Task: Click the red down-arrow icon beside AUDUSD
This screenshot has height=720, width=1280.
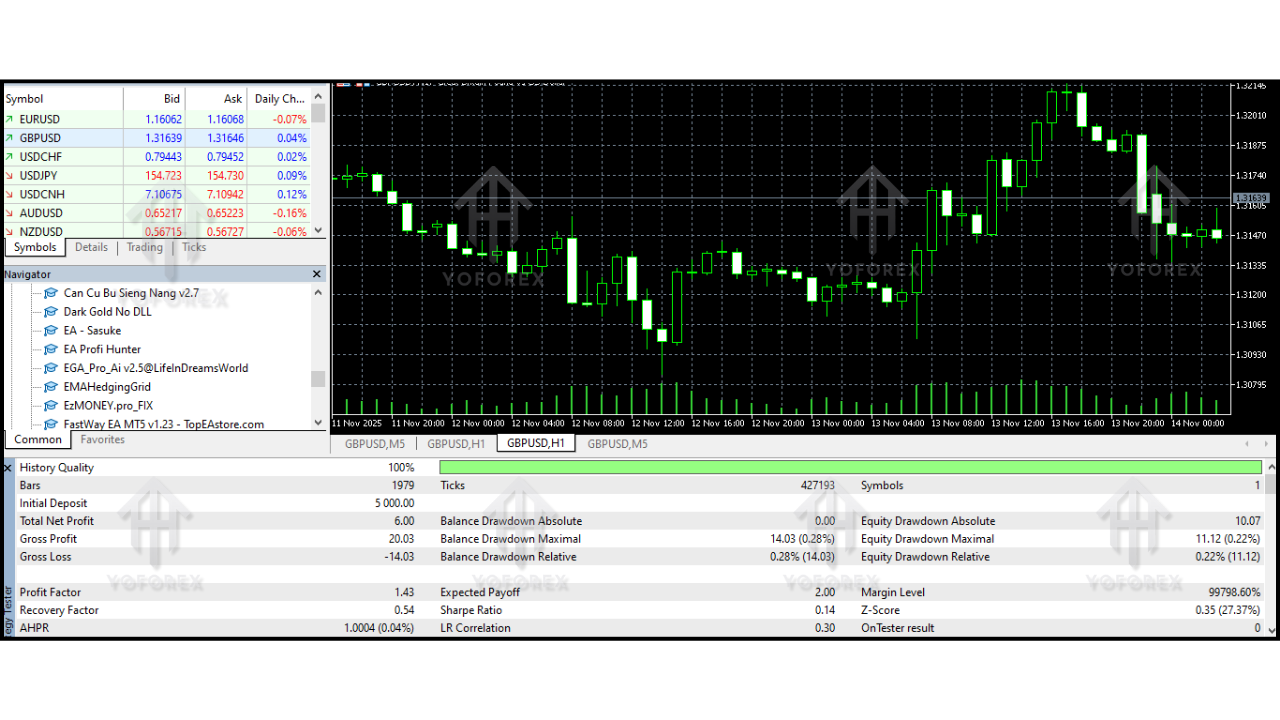Action: click(10, 213)
